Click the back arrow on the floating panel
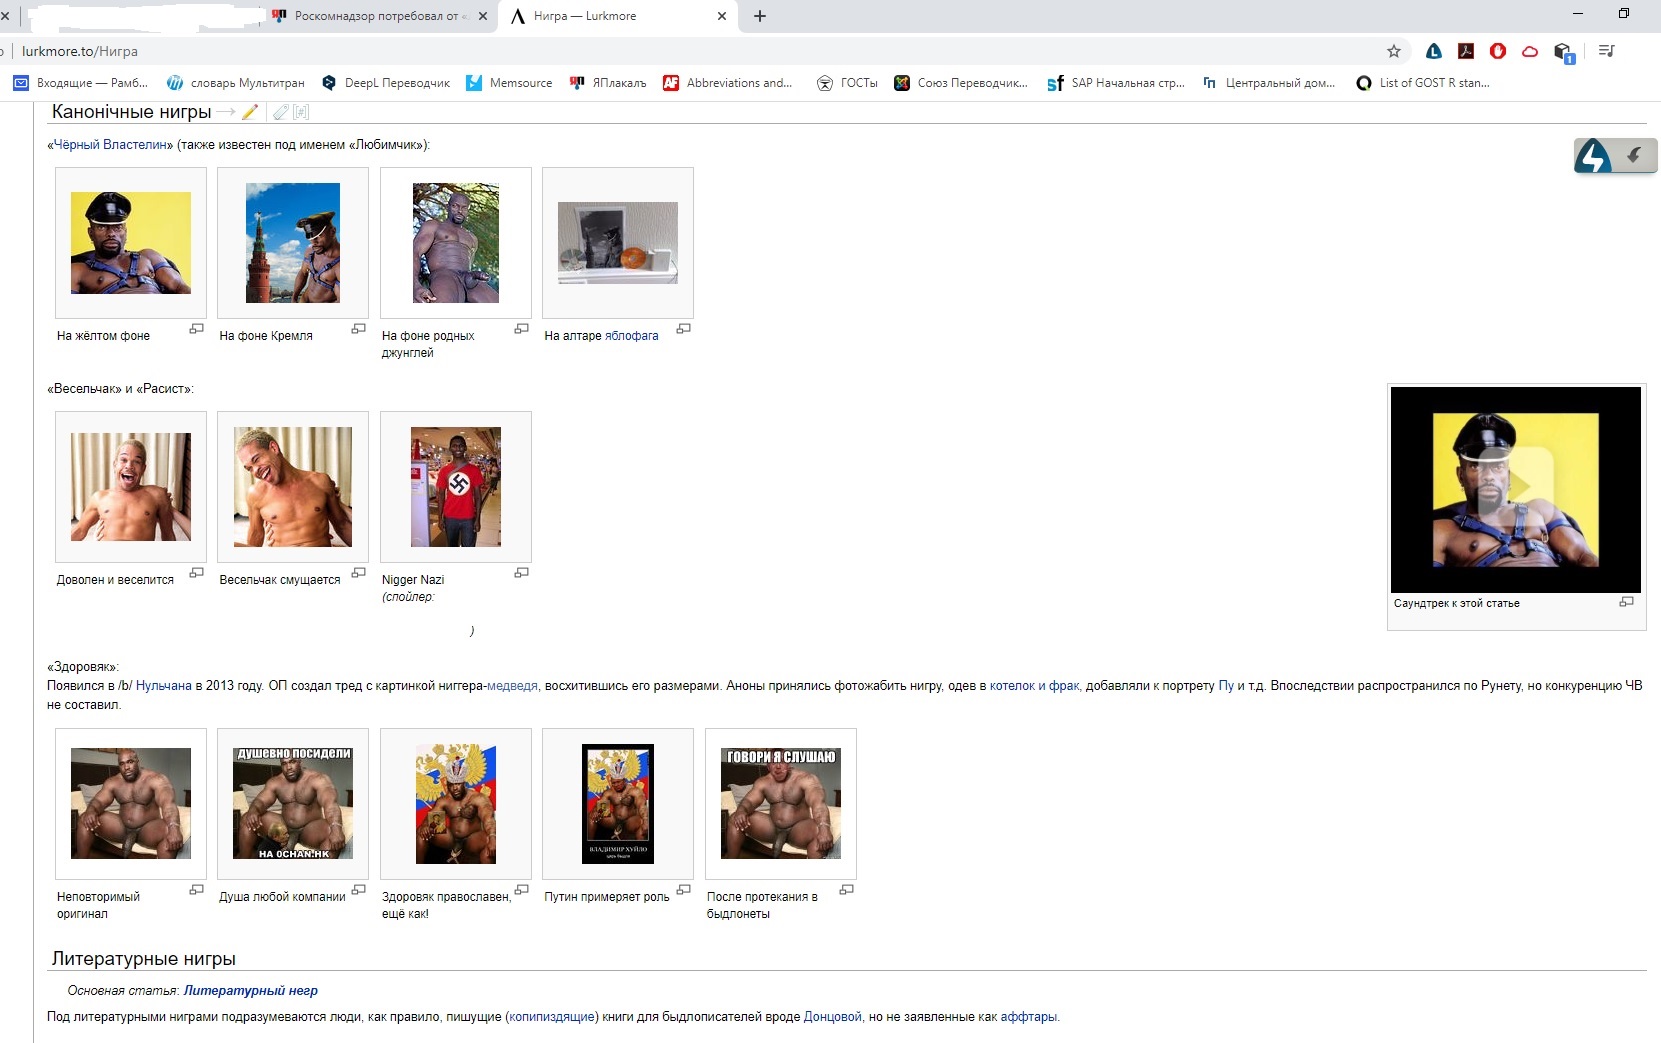Screen dimensions: 1661x1043 click(1635, 155)
